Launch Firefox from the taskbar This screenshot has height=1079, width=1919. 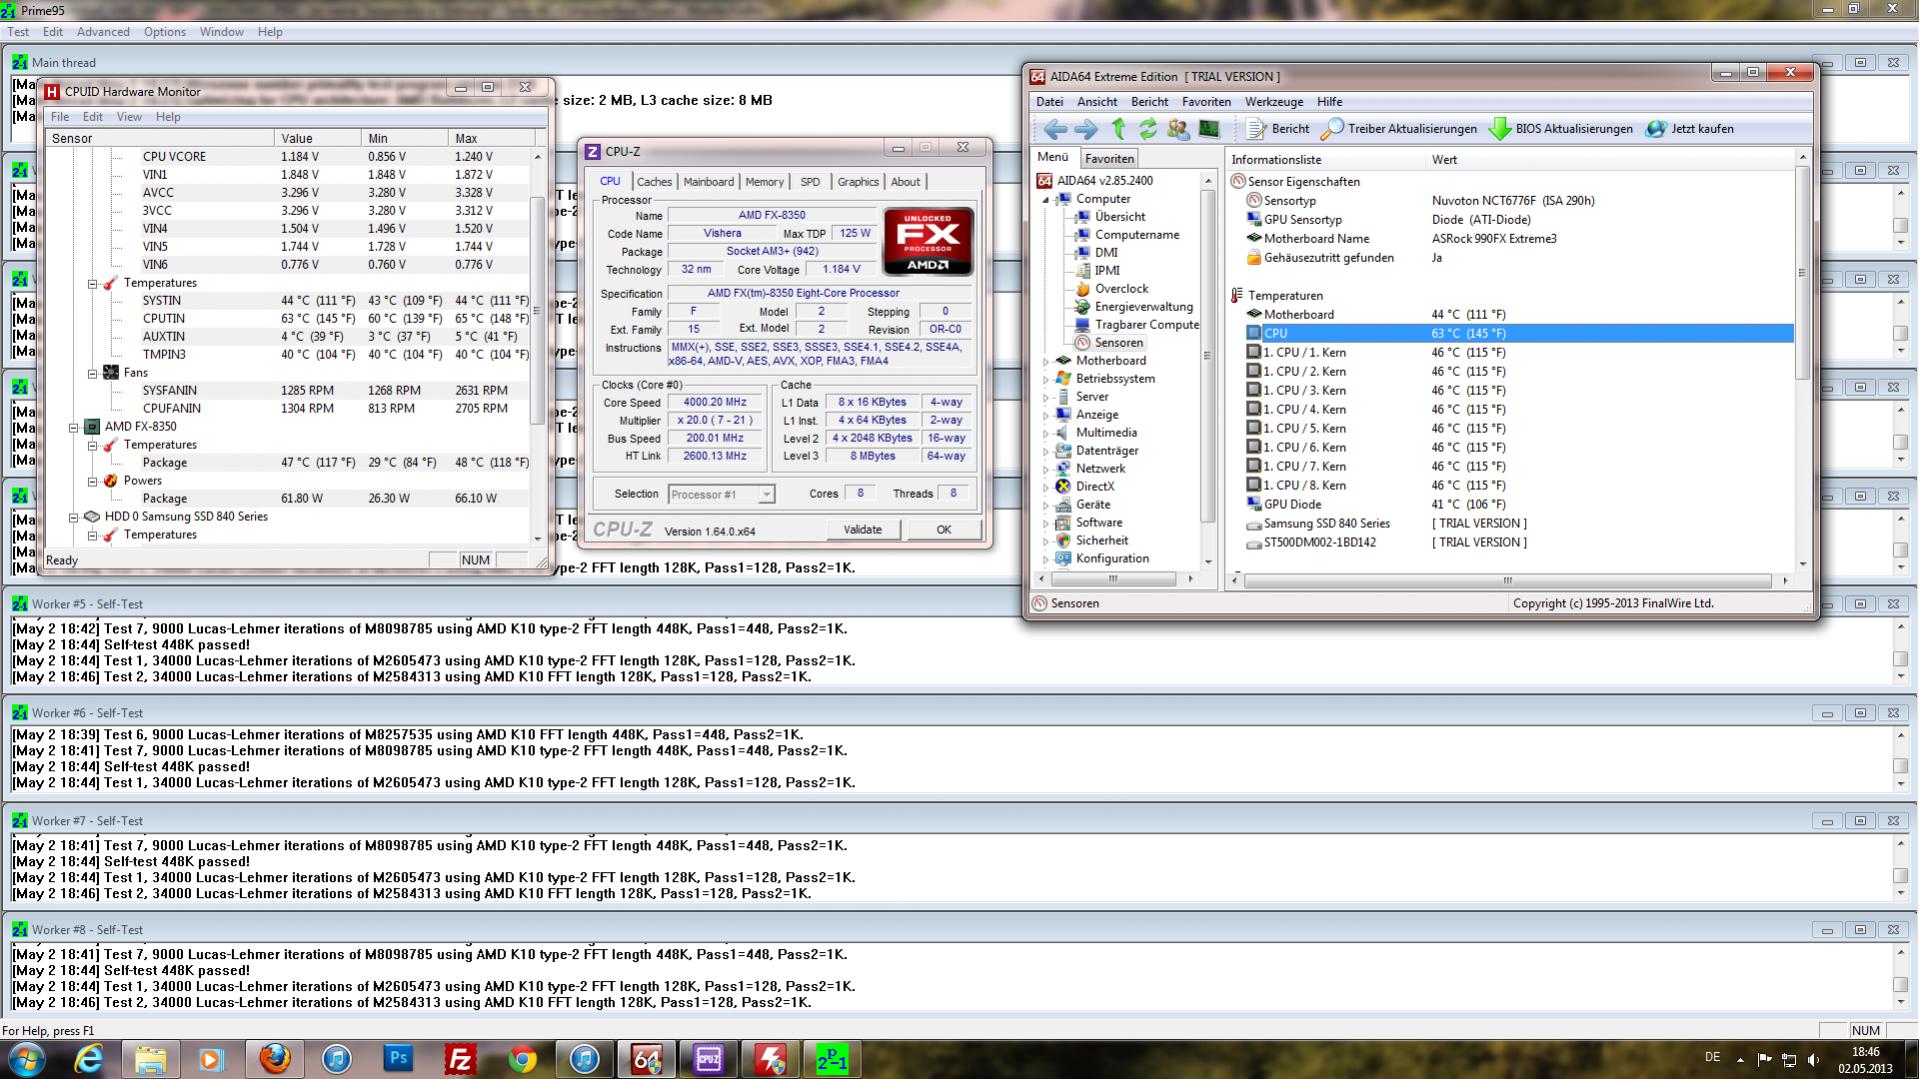(x=274, y=1059)
